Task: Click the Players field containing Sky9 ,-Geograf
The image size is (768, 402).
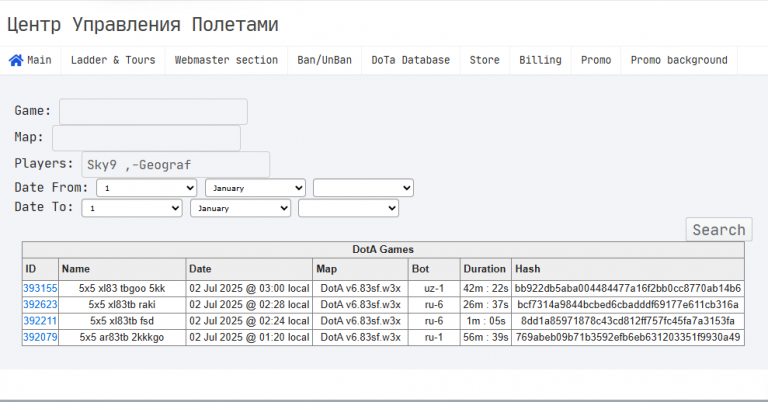Action: (175, 165)
